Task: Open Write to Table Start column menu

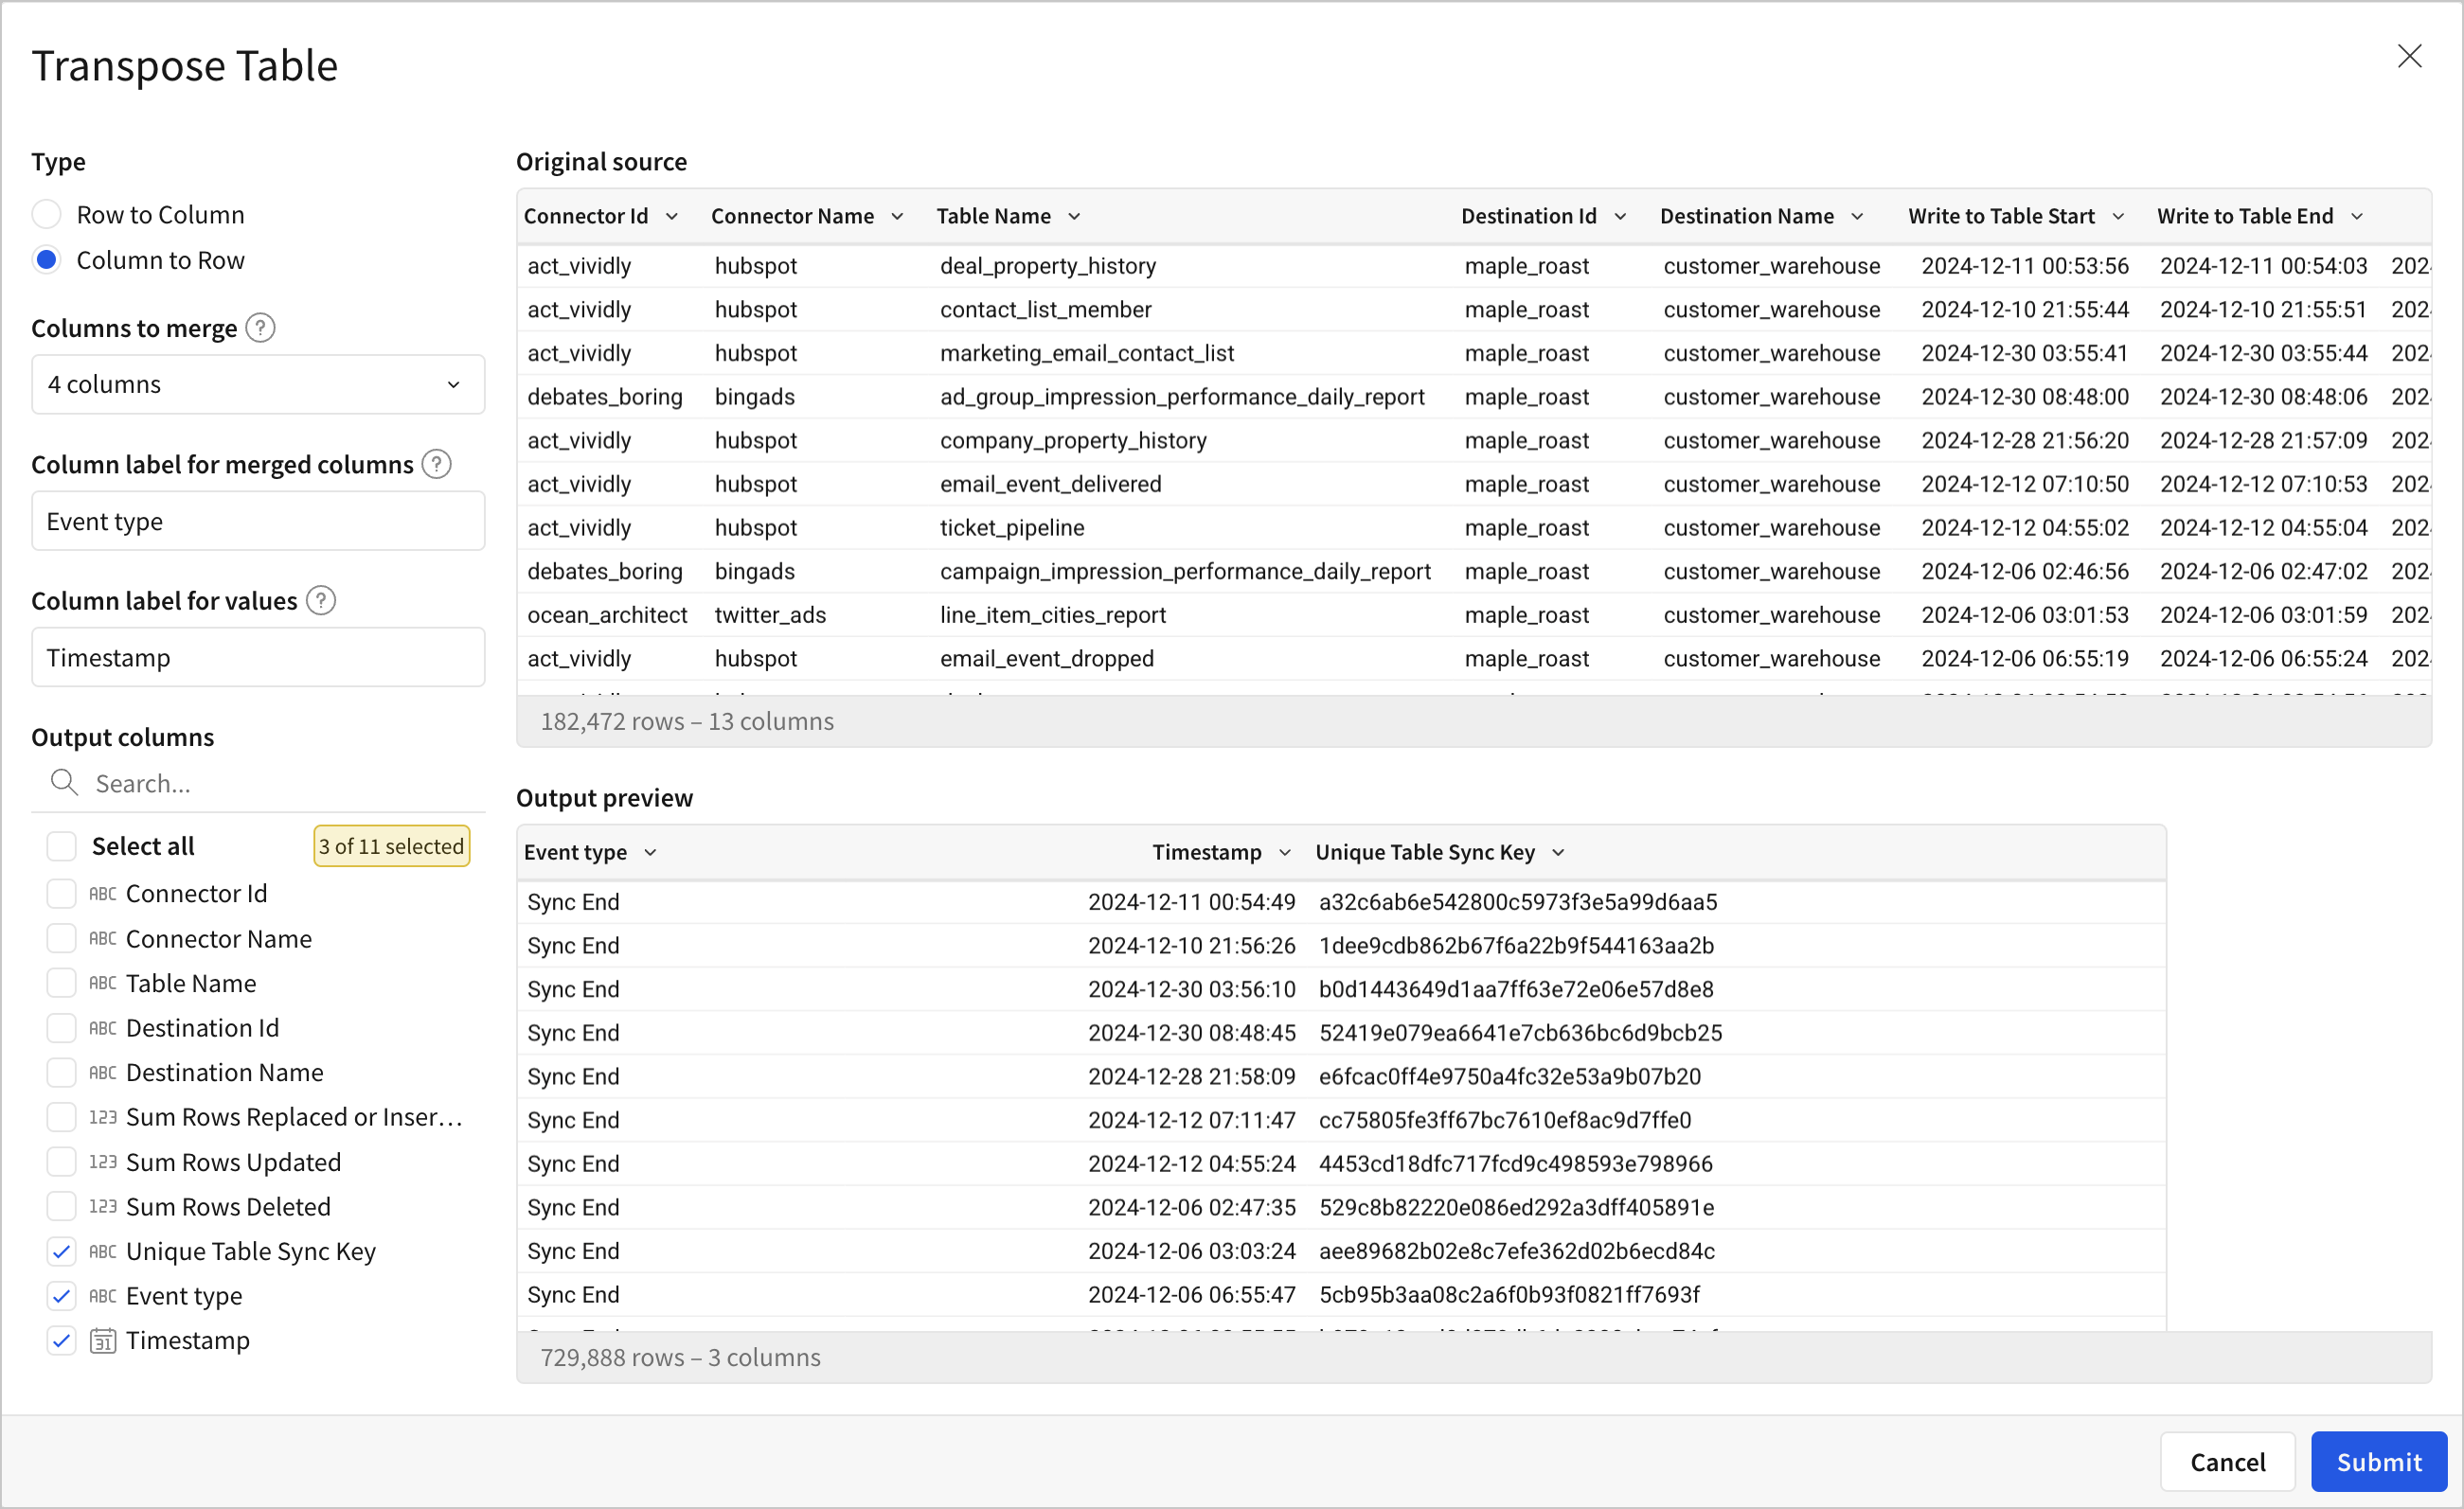Action: click(x=2118, y=217)
